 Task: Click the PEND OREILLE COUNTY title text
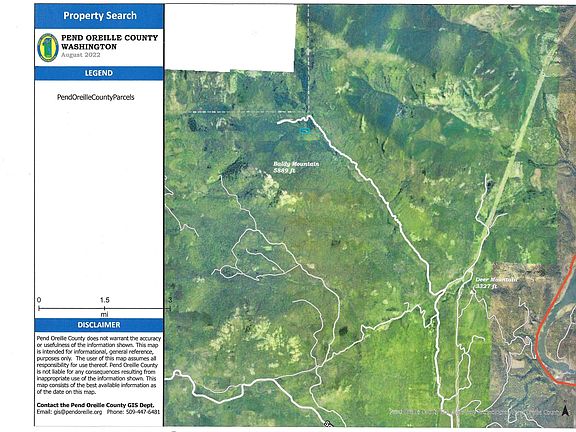pos(109,37)
